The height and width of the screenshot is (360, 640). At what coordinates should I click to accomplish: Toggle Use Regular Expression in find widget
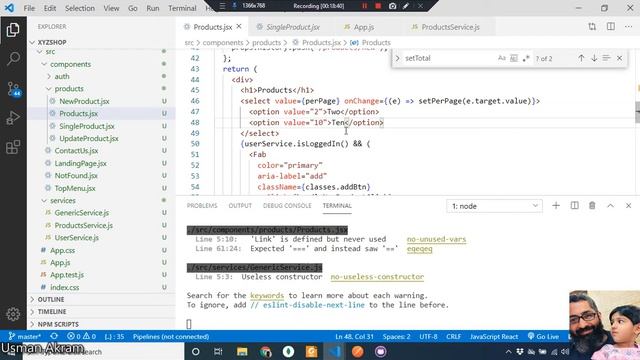click(526, 58)
